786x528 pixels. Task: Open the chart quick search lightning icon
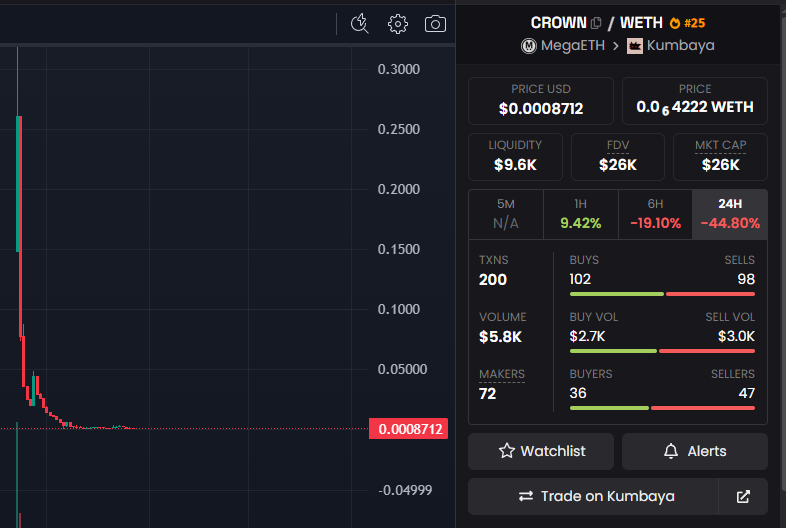pos(359,24)
